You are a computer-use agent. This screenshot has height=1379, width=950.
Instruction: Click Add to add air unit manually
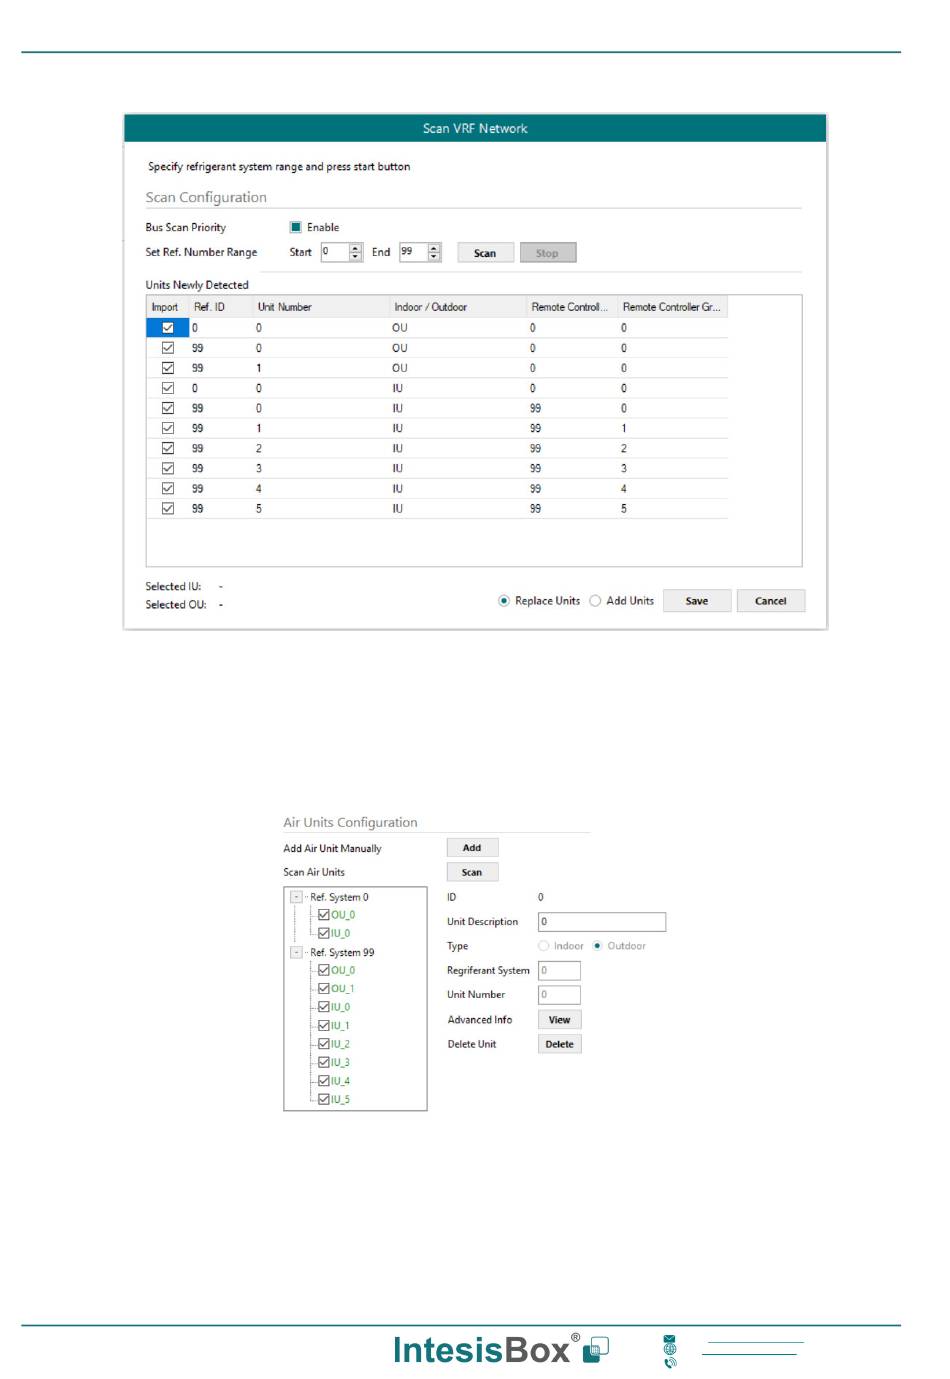click(472, 848)
